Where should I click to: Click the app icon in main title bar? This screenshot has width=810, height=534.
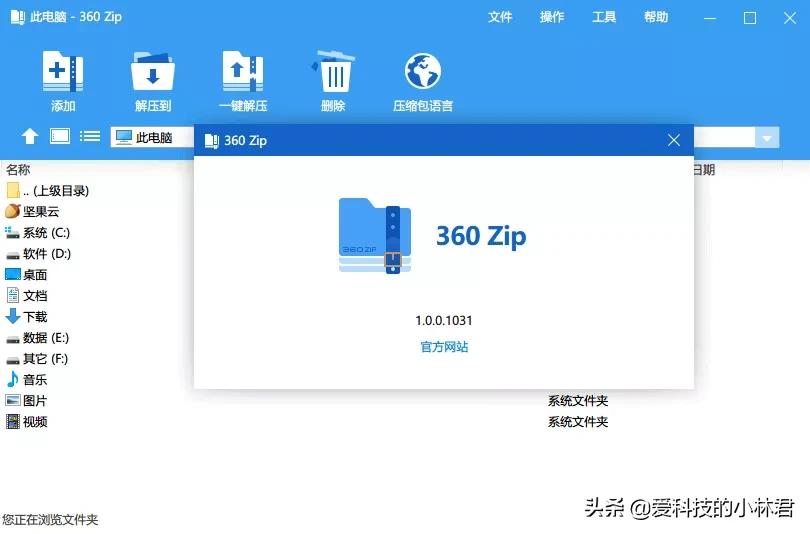18,17
